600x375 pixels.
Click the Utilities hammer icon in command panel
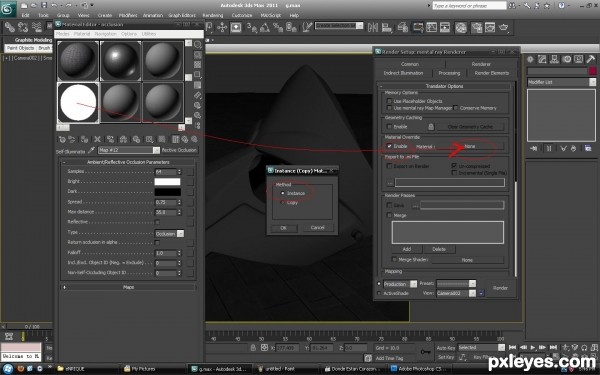[x=590, y=59]
